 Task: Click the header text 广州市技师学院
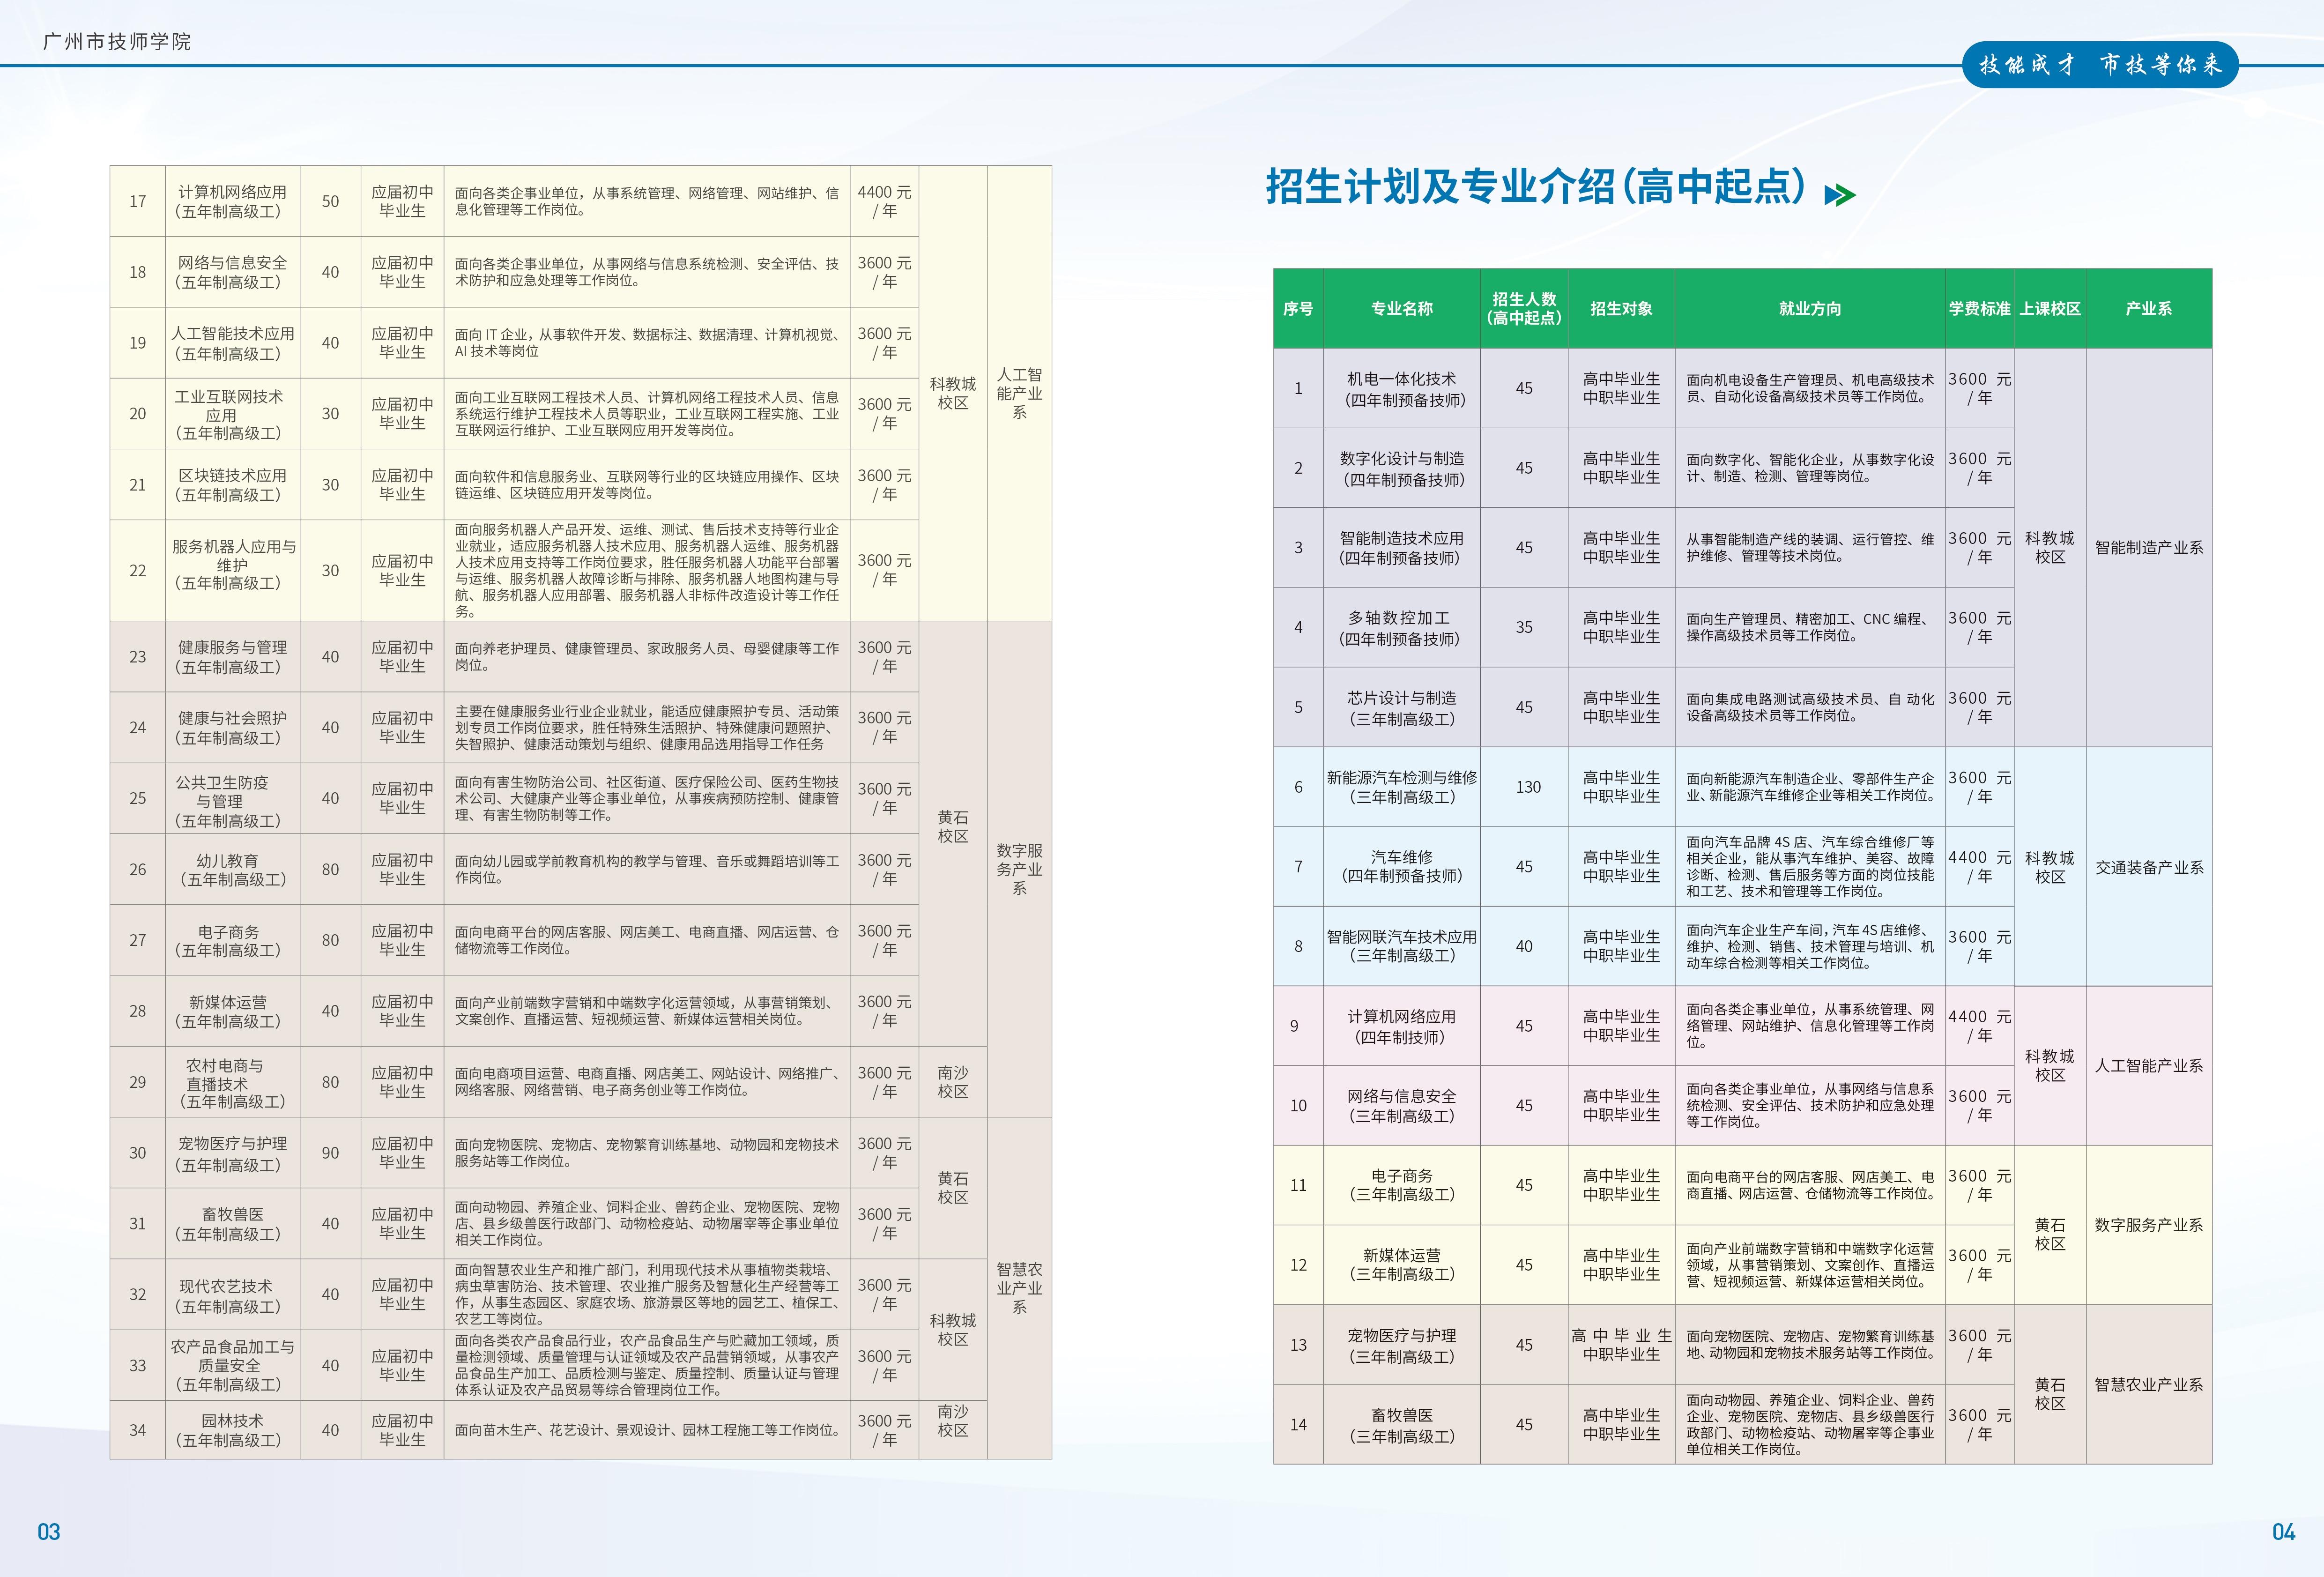point(117,42)
